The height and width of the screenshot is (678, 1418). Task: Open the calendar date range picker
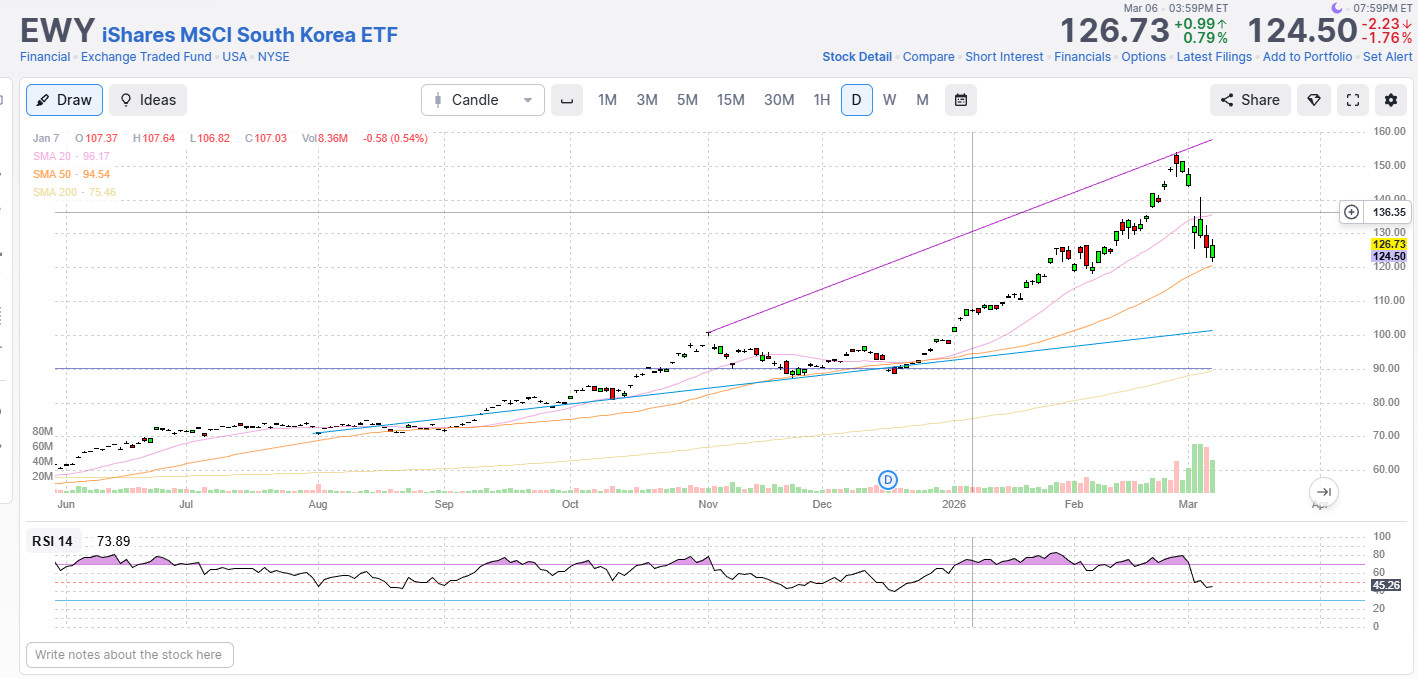(x=960, y=100)
